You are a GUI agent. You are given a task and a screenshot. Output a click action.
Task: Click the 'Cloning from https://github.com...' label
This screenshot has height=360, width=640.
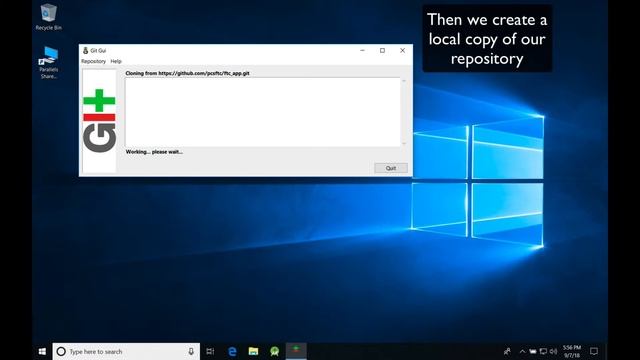187,73
